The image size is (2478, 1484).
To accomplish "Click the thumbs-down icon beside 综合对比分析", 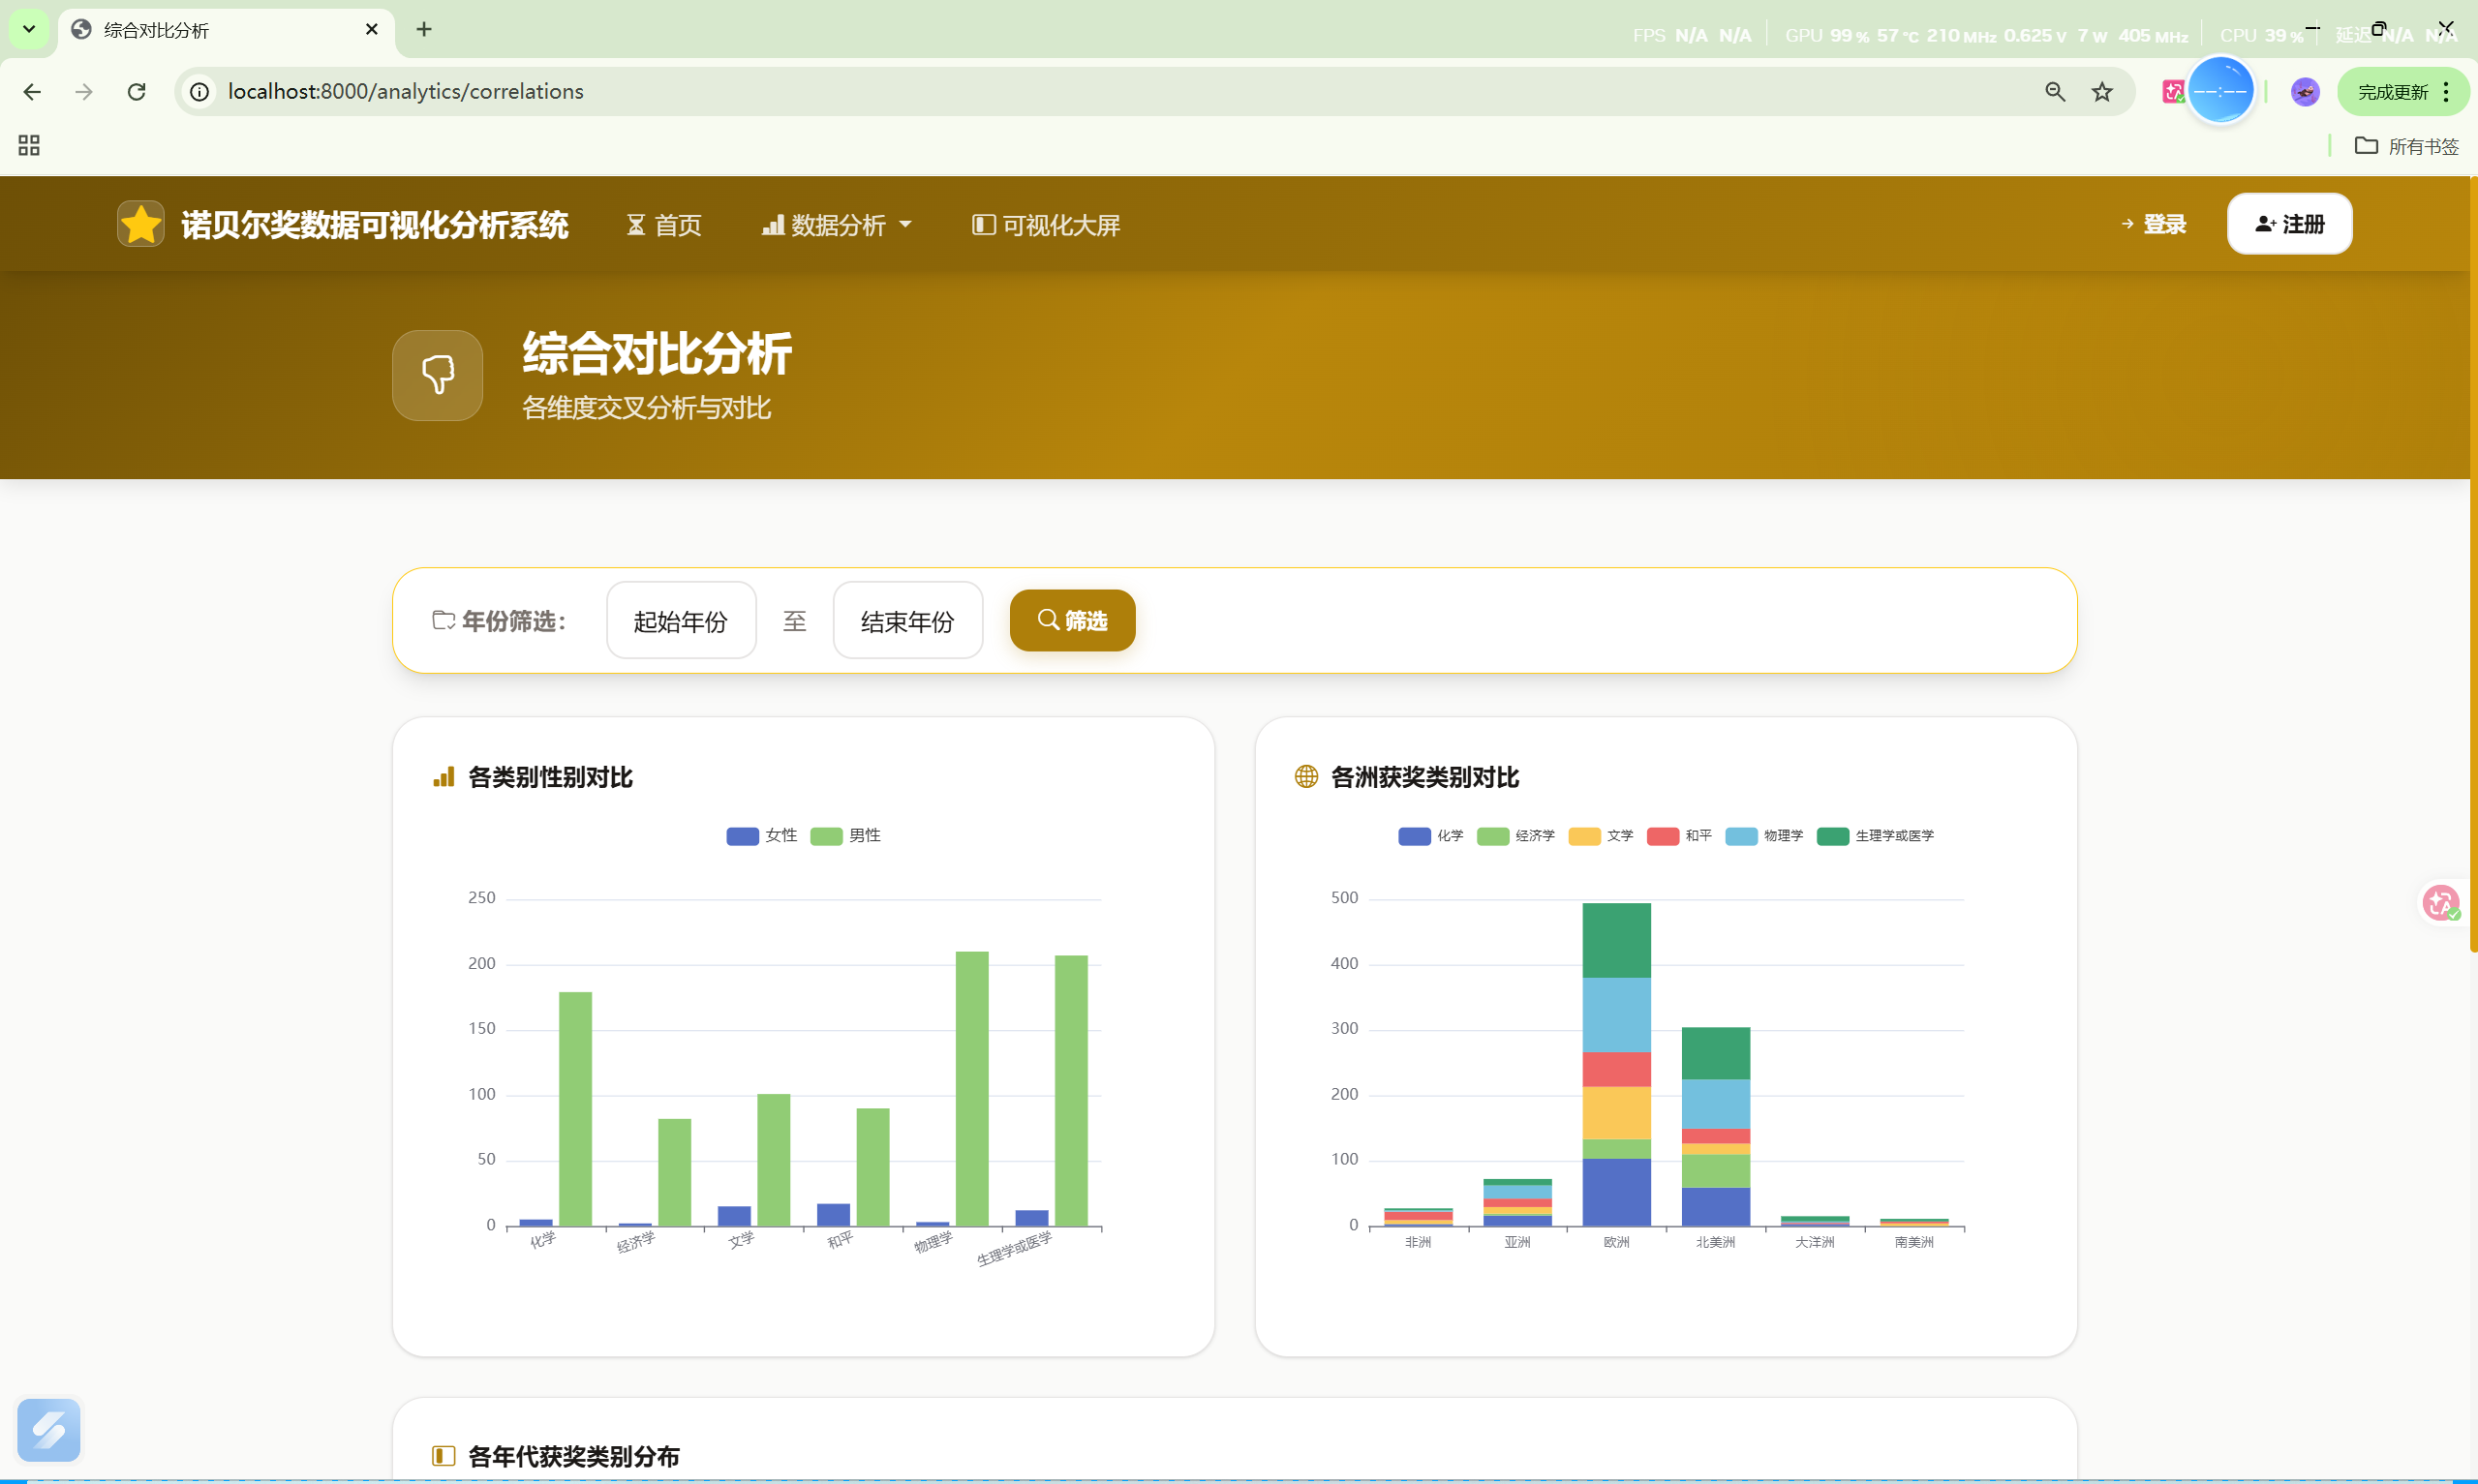I will (x=437, y=375).
